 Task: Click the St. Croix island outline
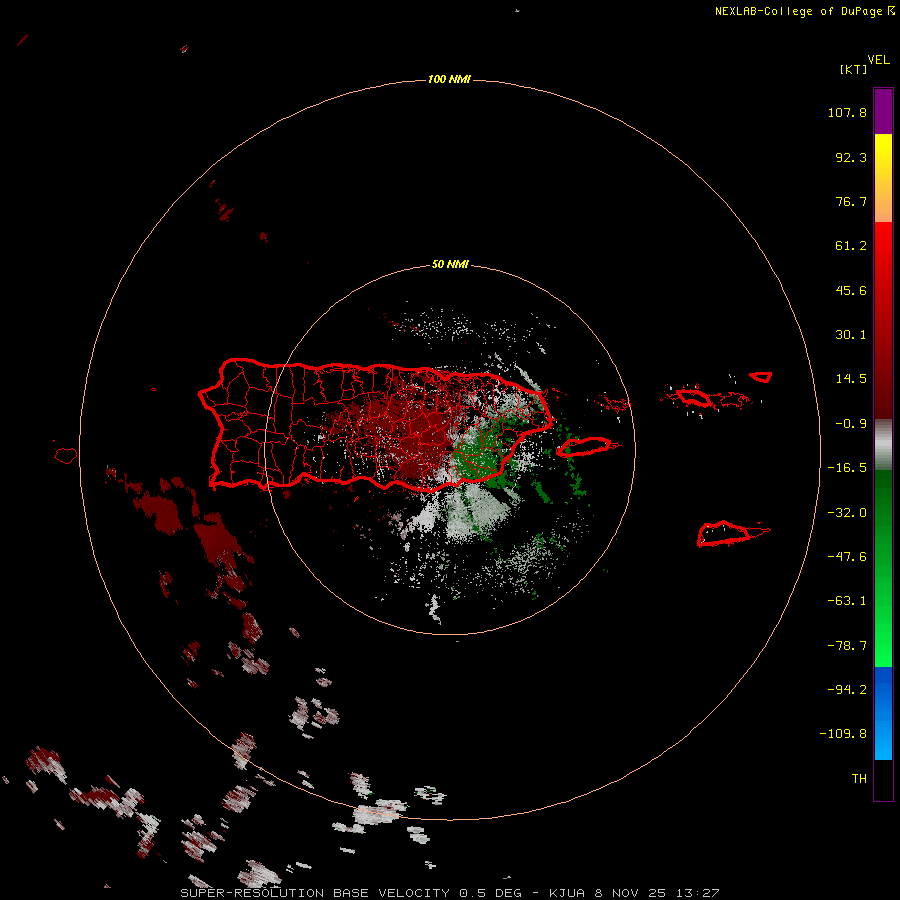[x=723, y=534]
